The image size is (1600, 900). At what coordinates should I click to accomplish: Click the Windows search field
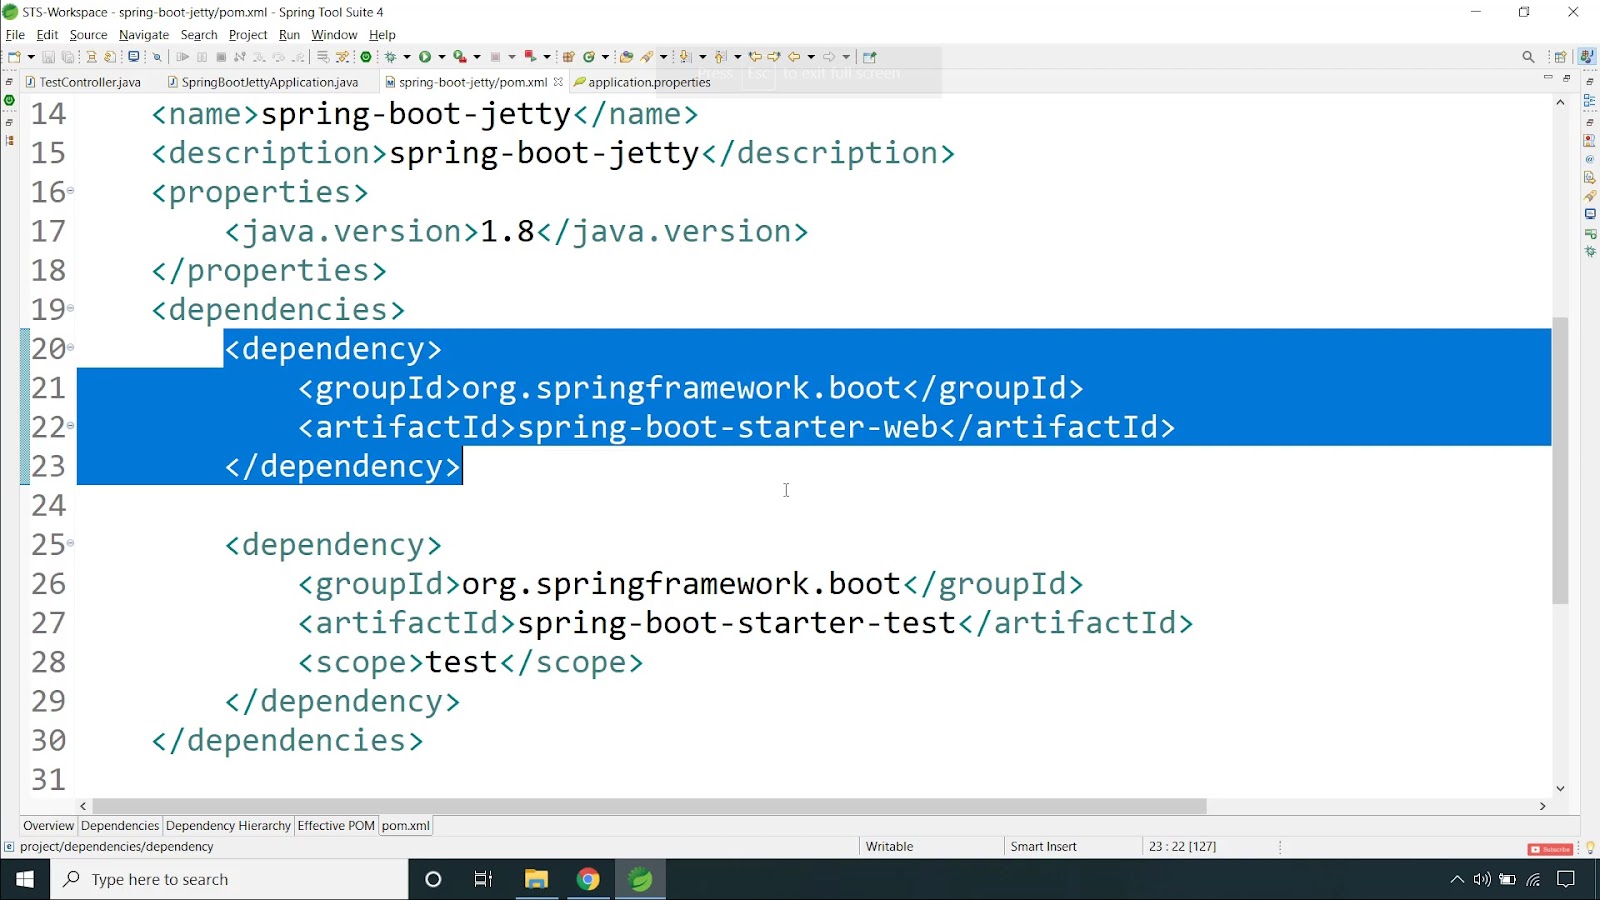[230, 879]
